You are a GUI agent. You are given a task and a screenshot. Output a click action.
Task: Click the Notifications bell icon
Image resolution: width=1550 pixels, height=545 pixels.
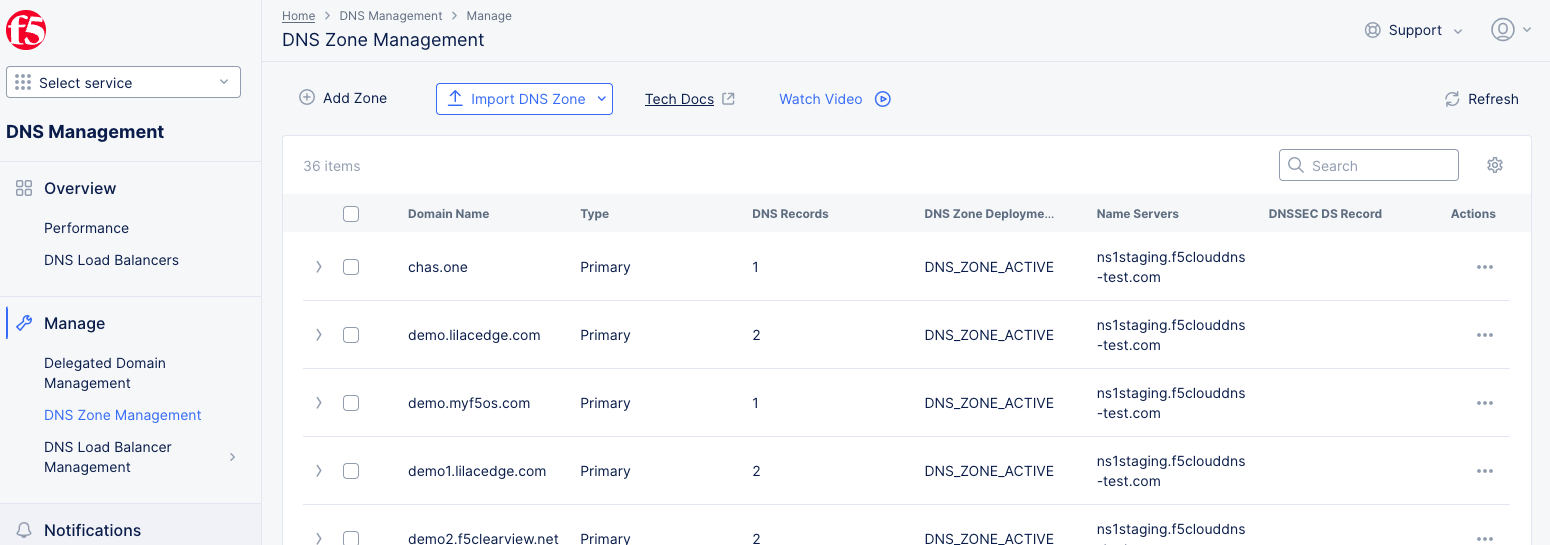pyautogui.click(x=24, y=530)
